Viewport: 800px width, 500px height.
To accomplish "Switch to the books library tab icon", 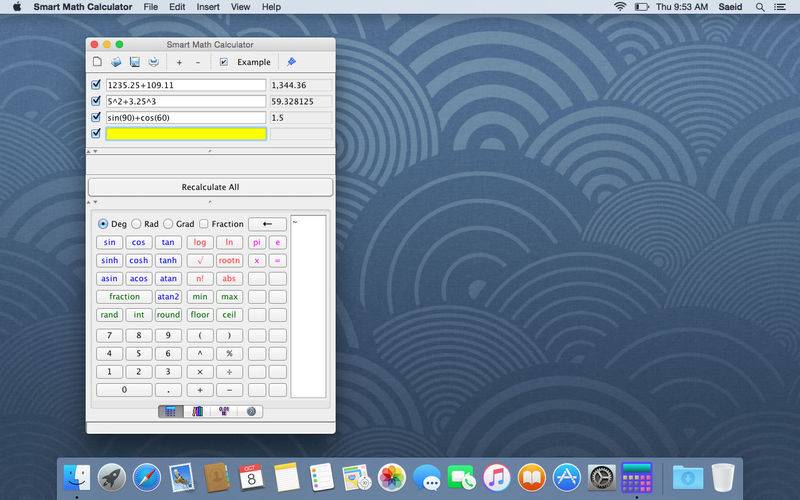I will (x=197, y=411).
